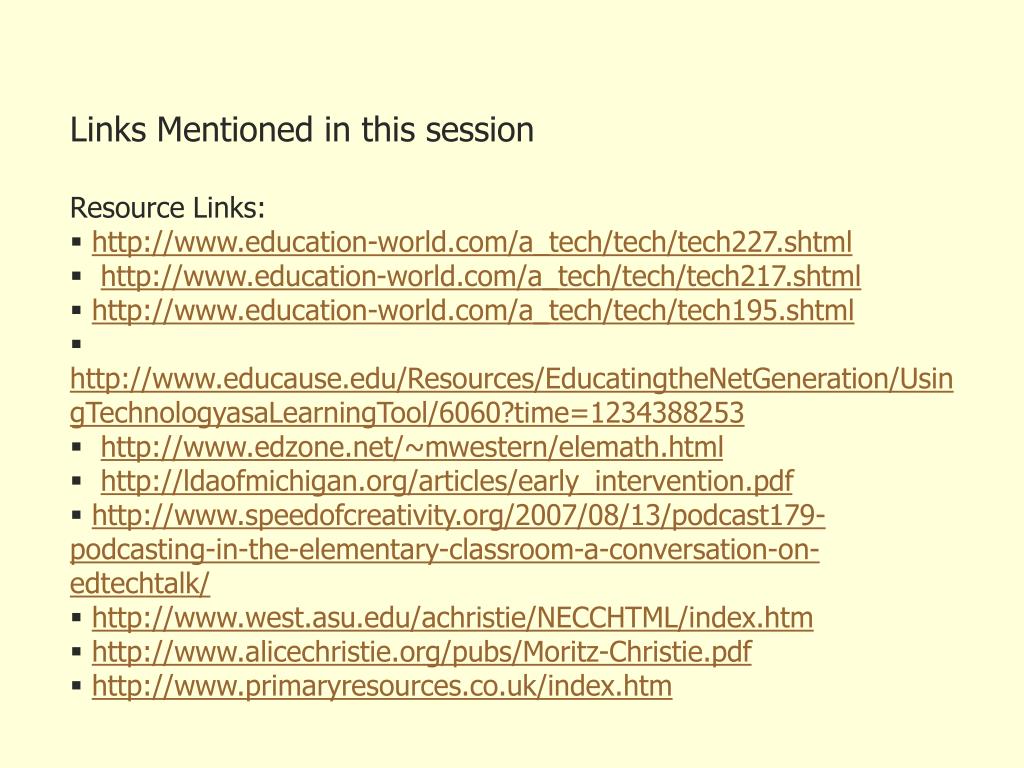
Task: Click the bullet beside the tech195.shtml link
Action: (x=76, y=310)
